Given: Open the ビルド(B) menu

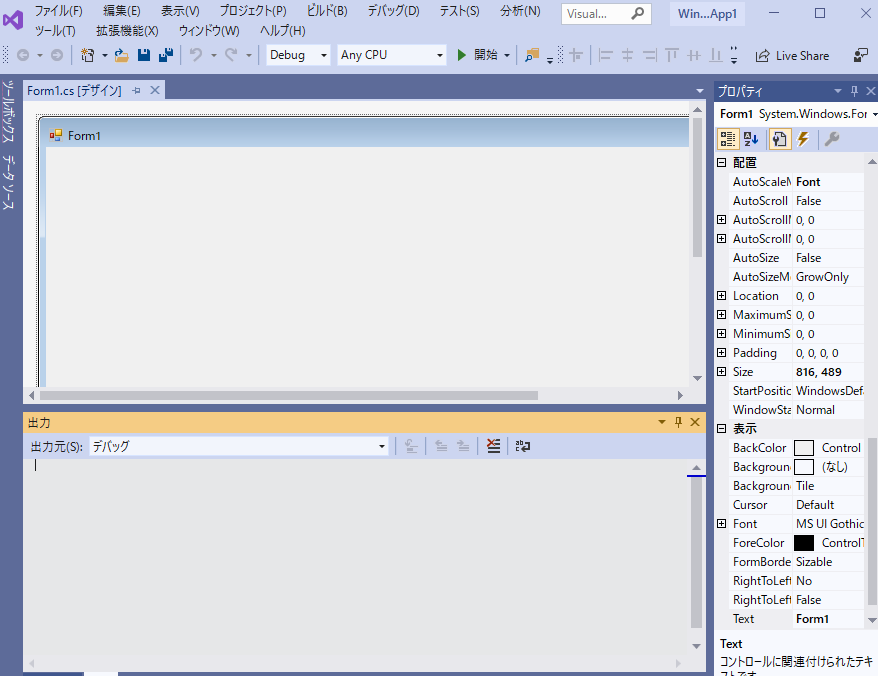Looking at the screenshot, I should pyautogui.click(x=327, y=11).
